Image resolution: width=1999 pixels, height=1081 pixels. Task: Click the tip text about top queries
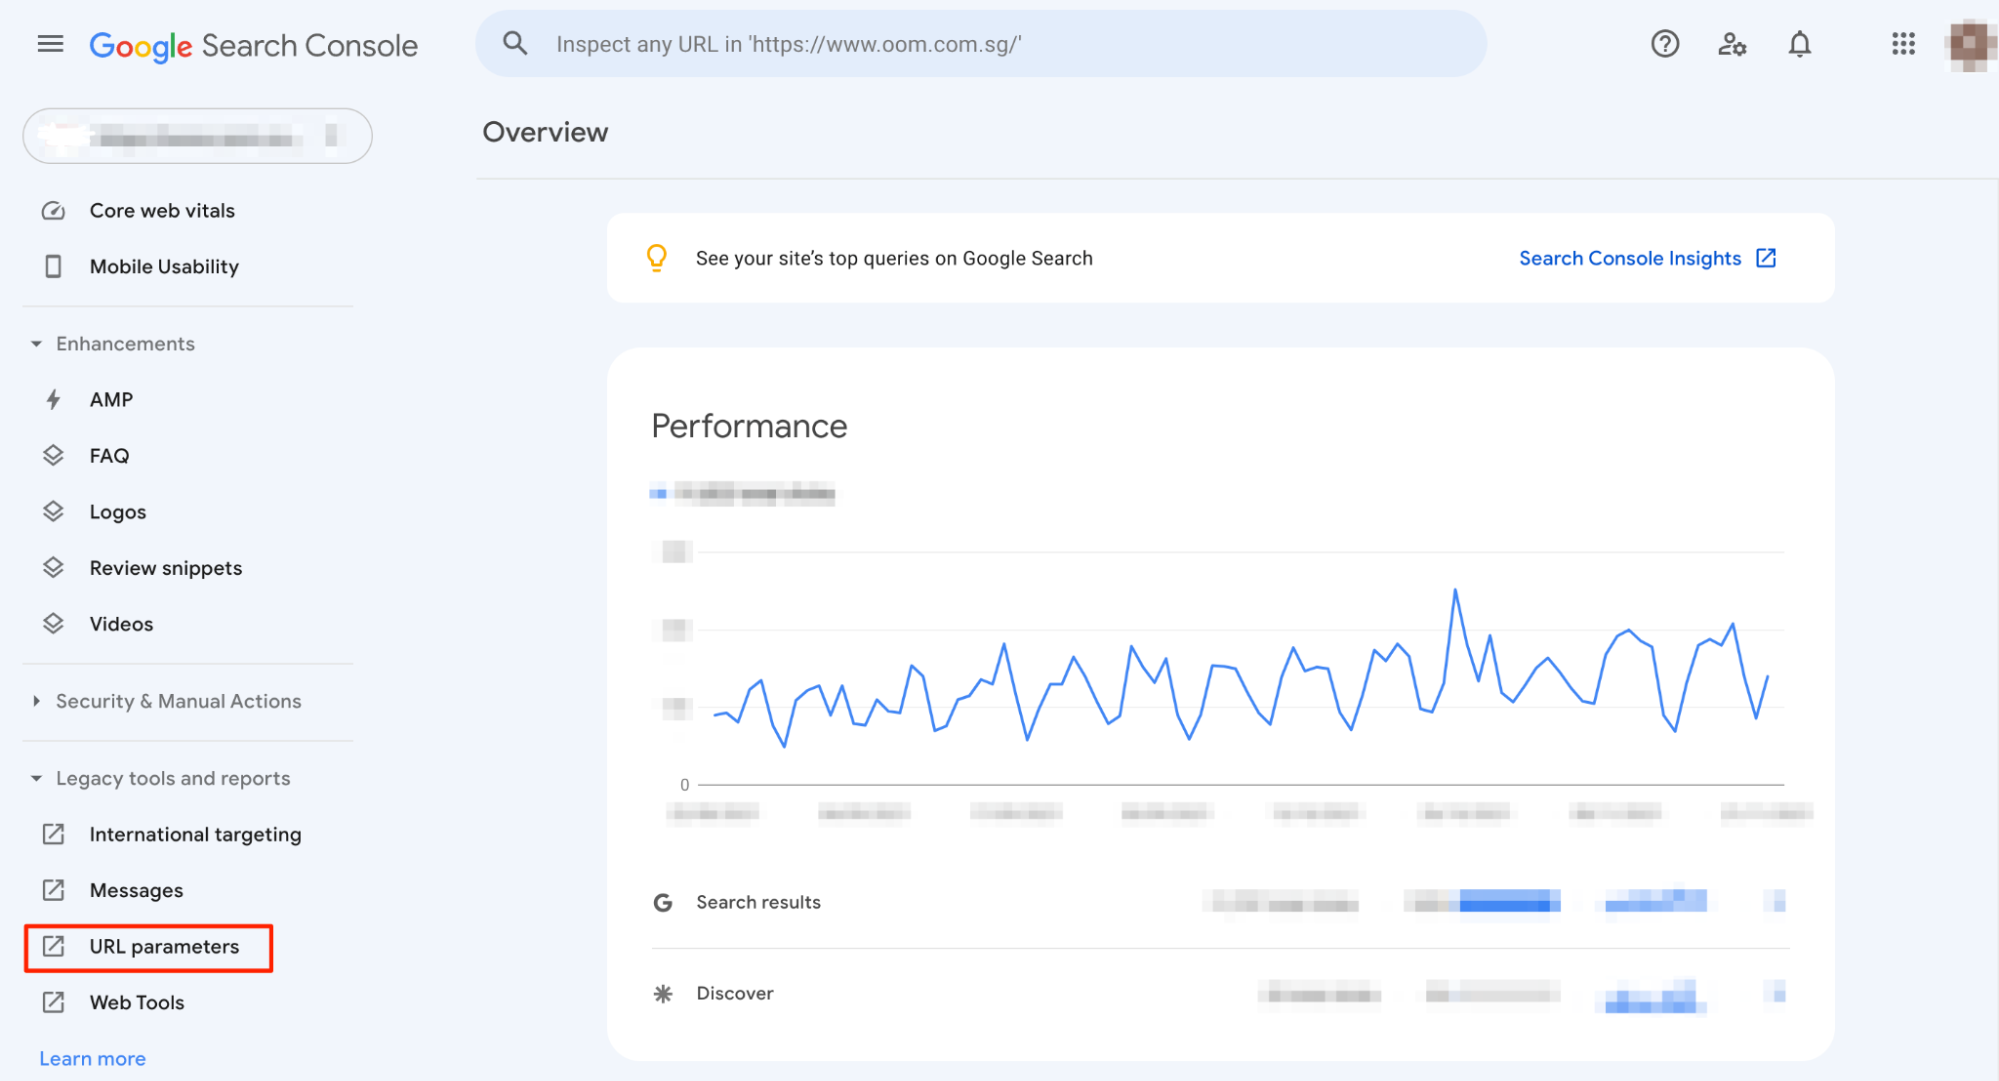[x=894, y=258]
